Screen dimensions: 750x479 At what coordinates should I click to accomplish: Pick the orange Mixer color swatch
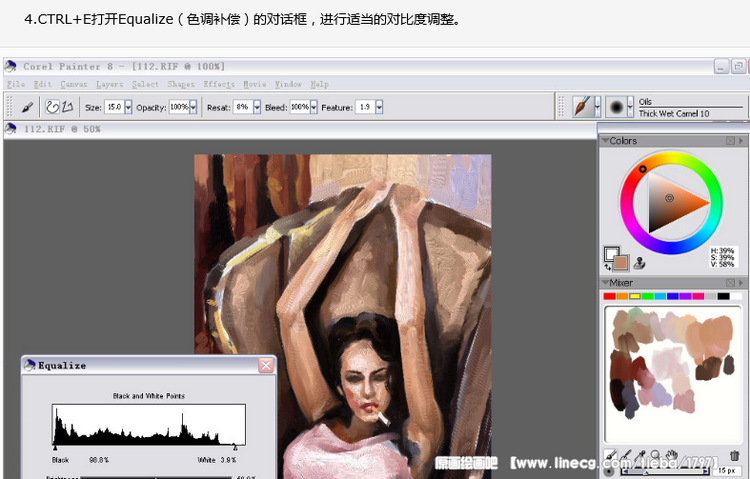(622, 297)
